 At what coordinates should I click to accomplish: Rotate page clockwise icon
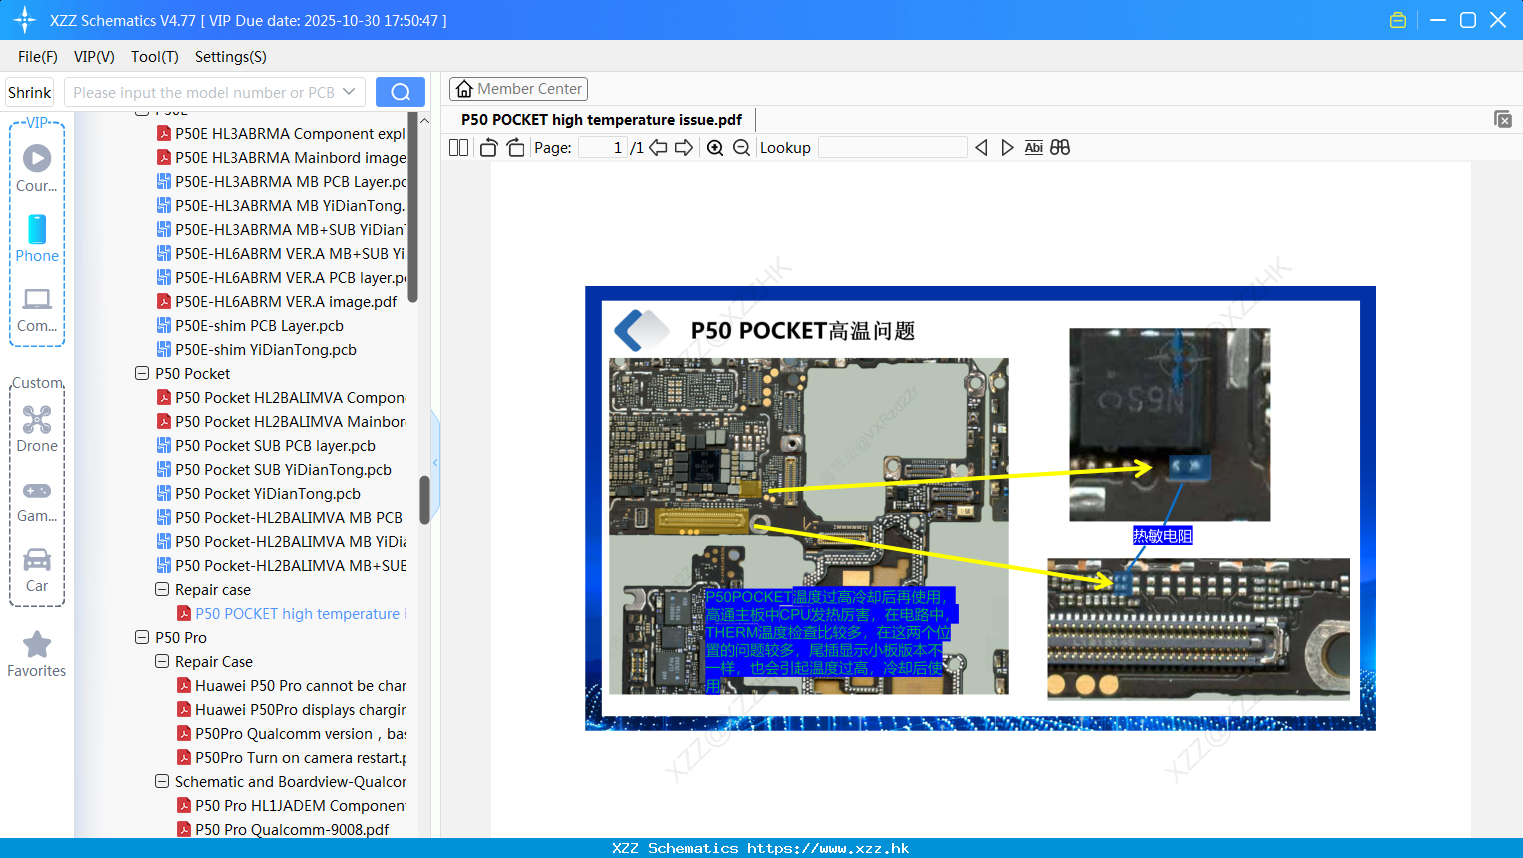[515, 148]
